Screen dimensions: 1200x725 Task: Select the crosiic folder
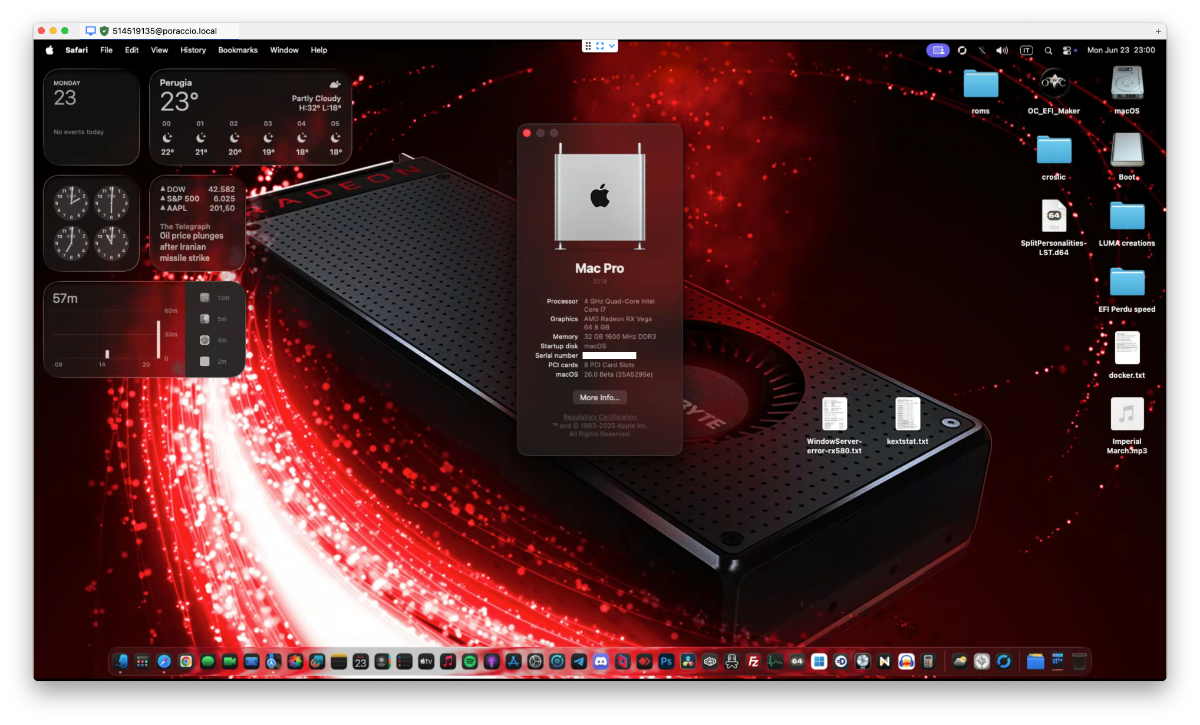click(x=1054, y=157)
